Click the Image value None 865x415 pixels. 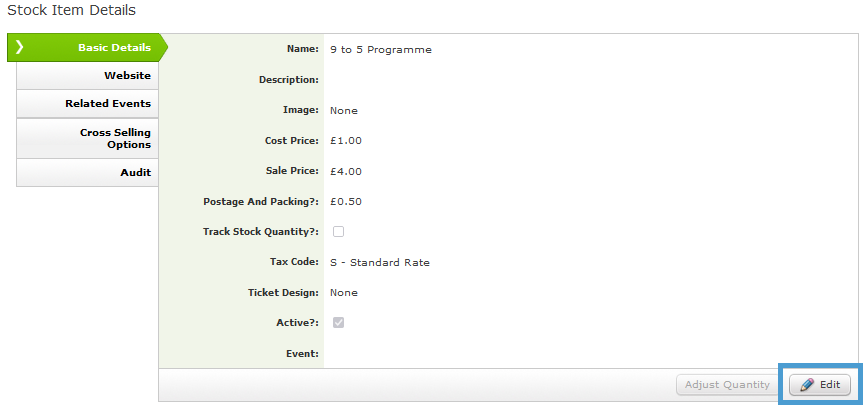[x=344, y=110]
